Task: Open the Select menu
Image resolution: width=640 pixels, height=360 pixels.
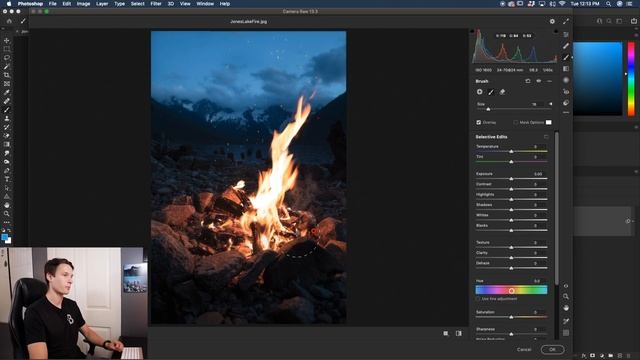Action: (138, 4)
